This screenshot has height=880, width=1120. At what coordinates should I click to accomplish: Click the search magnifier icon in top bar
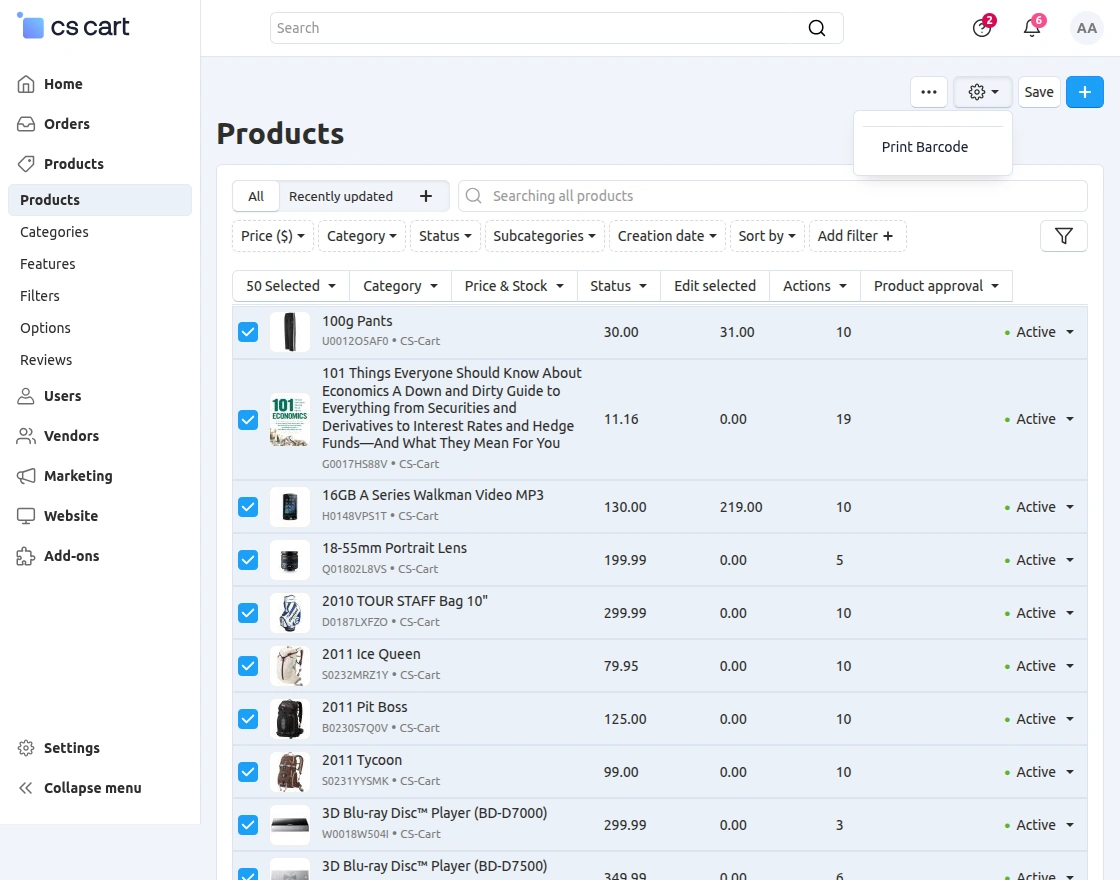816,28
